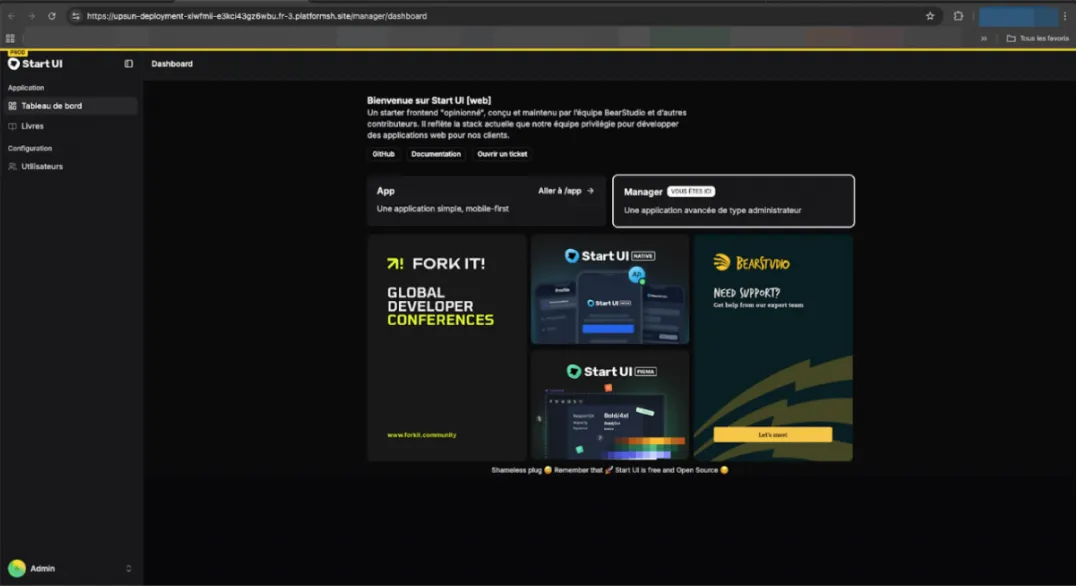Click the Start UI logo in sidebar
This screenshot has width=1077, height=586.
(35, 64)
